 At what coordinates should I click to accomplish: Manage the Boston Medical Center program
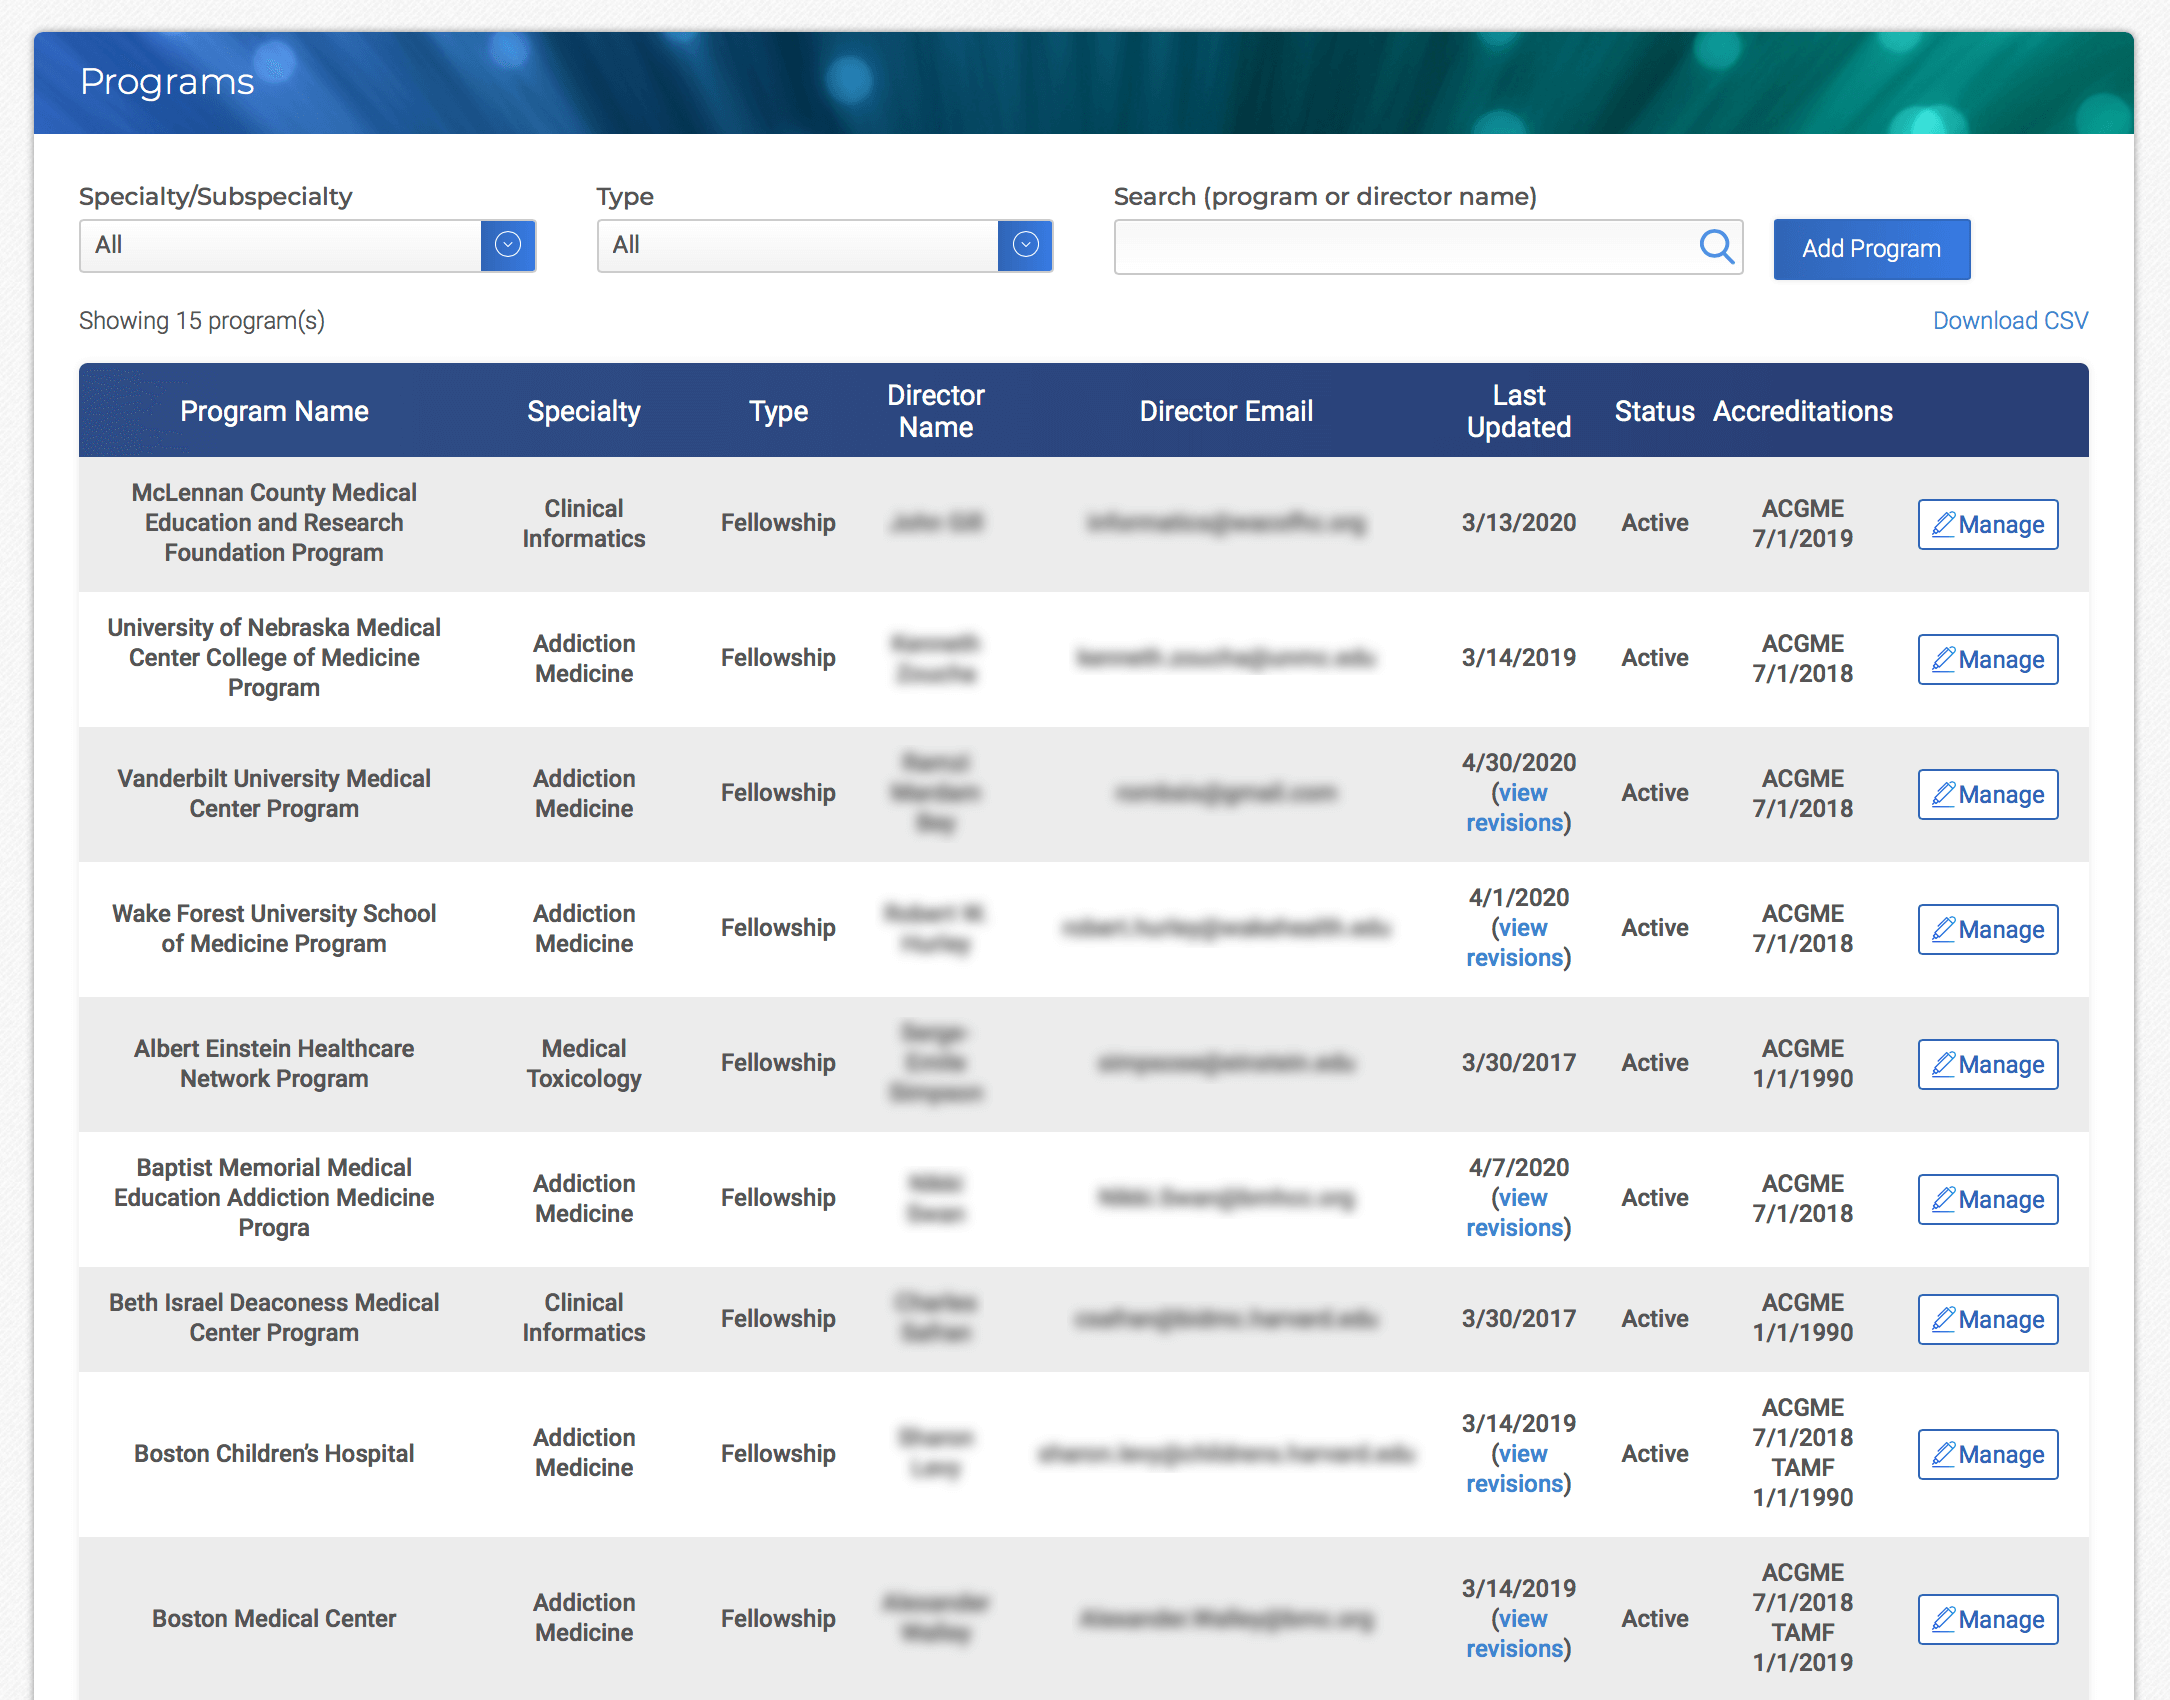1987,1619
